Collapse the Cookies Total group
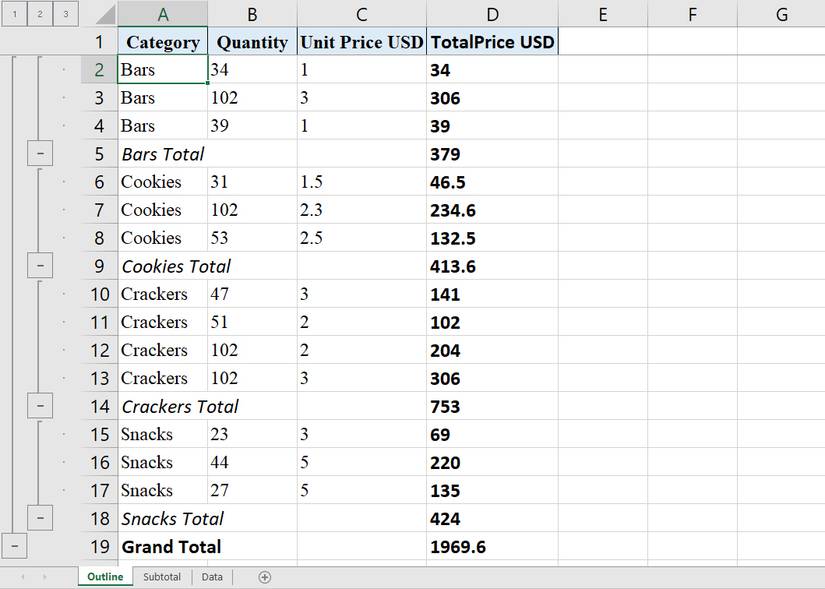825x589 pixels. (x=40, y=266)
